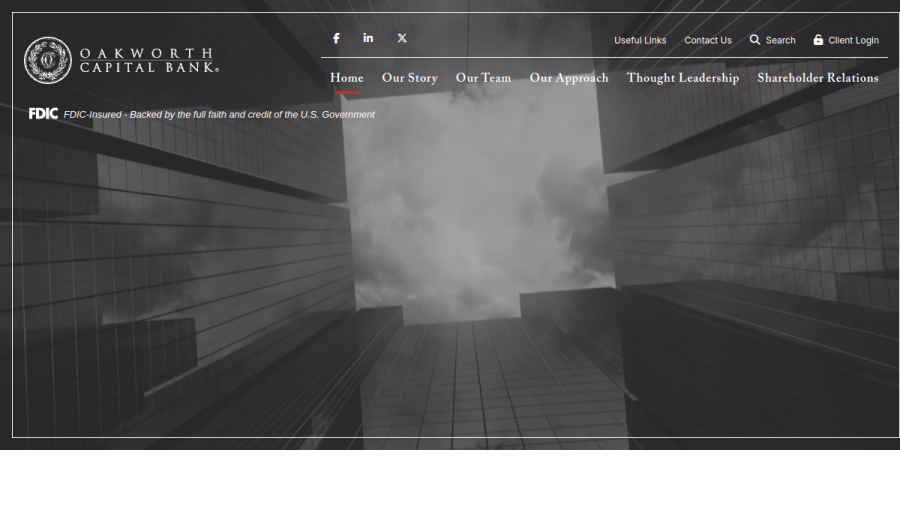Click the Oakworth Capital Bank logo

pos(122,60)
